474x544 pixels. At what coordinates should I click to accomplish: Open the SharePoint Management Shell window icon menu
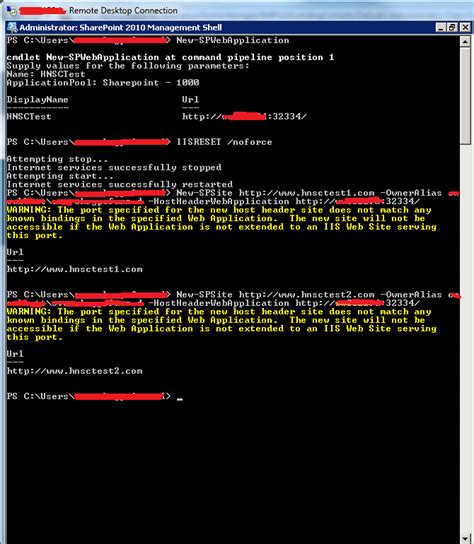[x=12, y=27]
